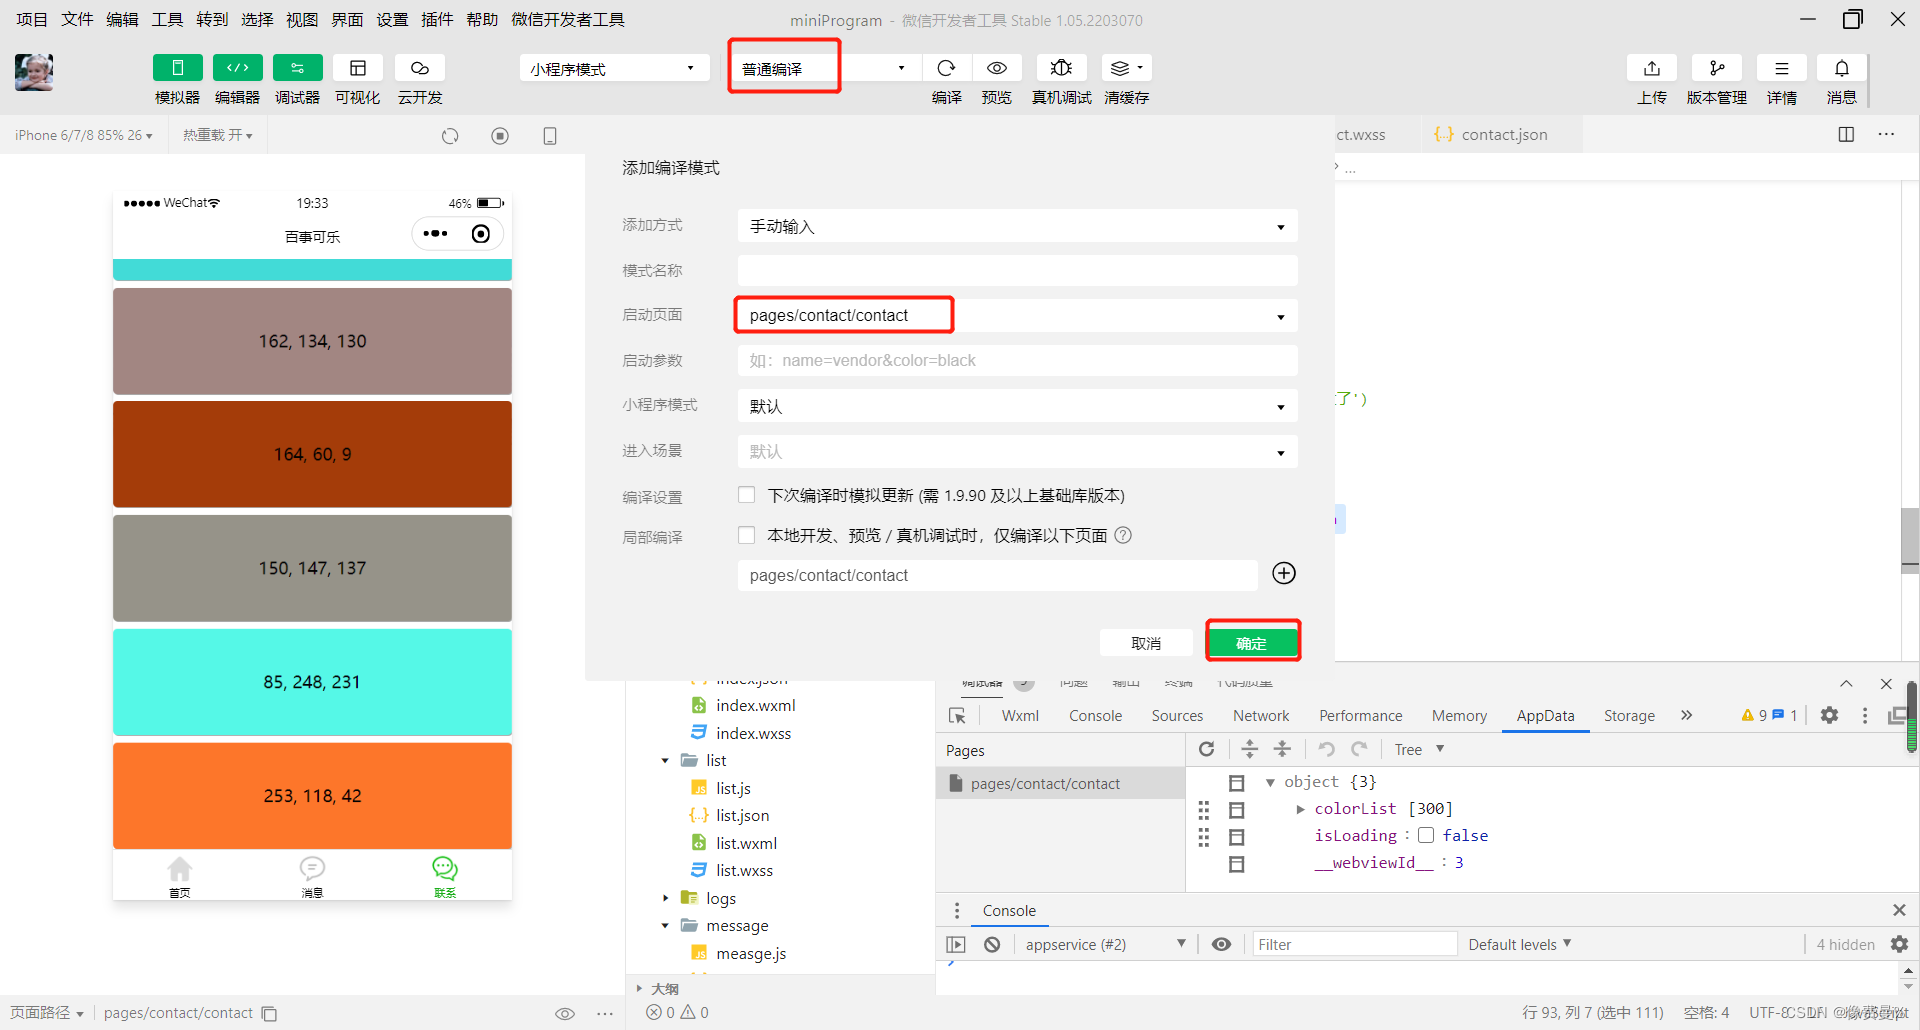Click the AppData redo icon
The height and width of the screenshot is (1030, 1920).
click(x=1359, y=749)
